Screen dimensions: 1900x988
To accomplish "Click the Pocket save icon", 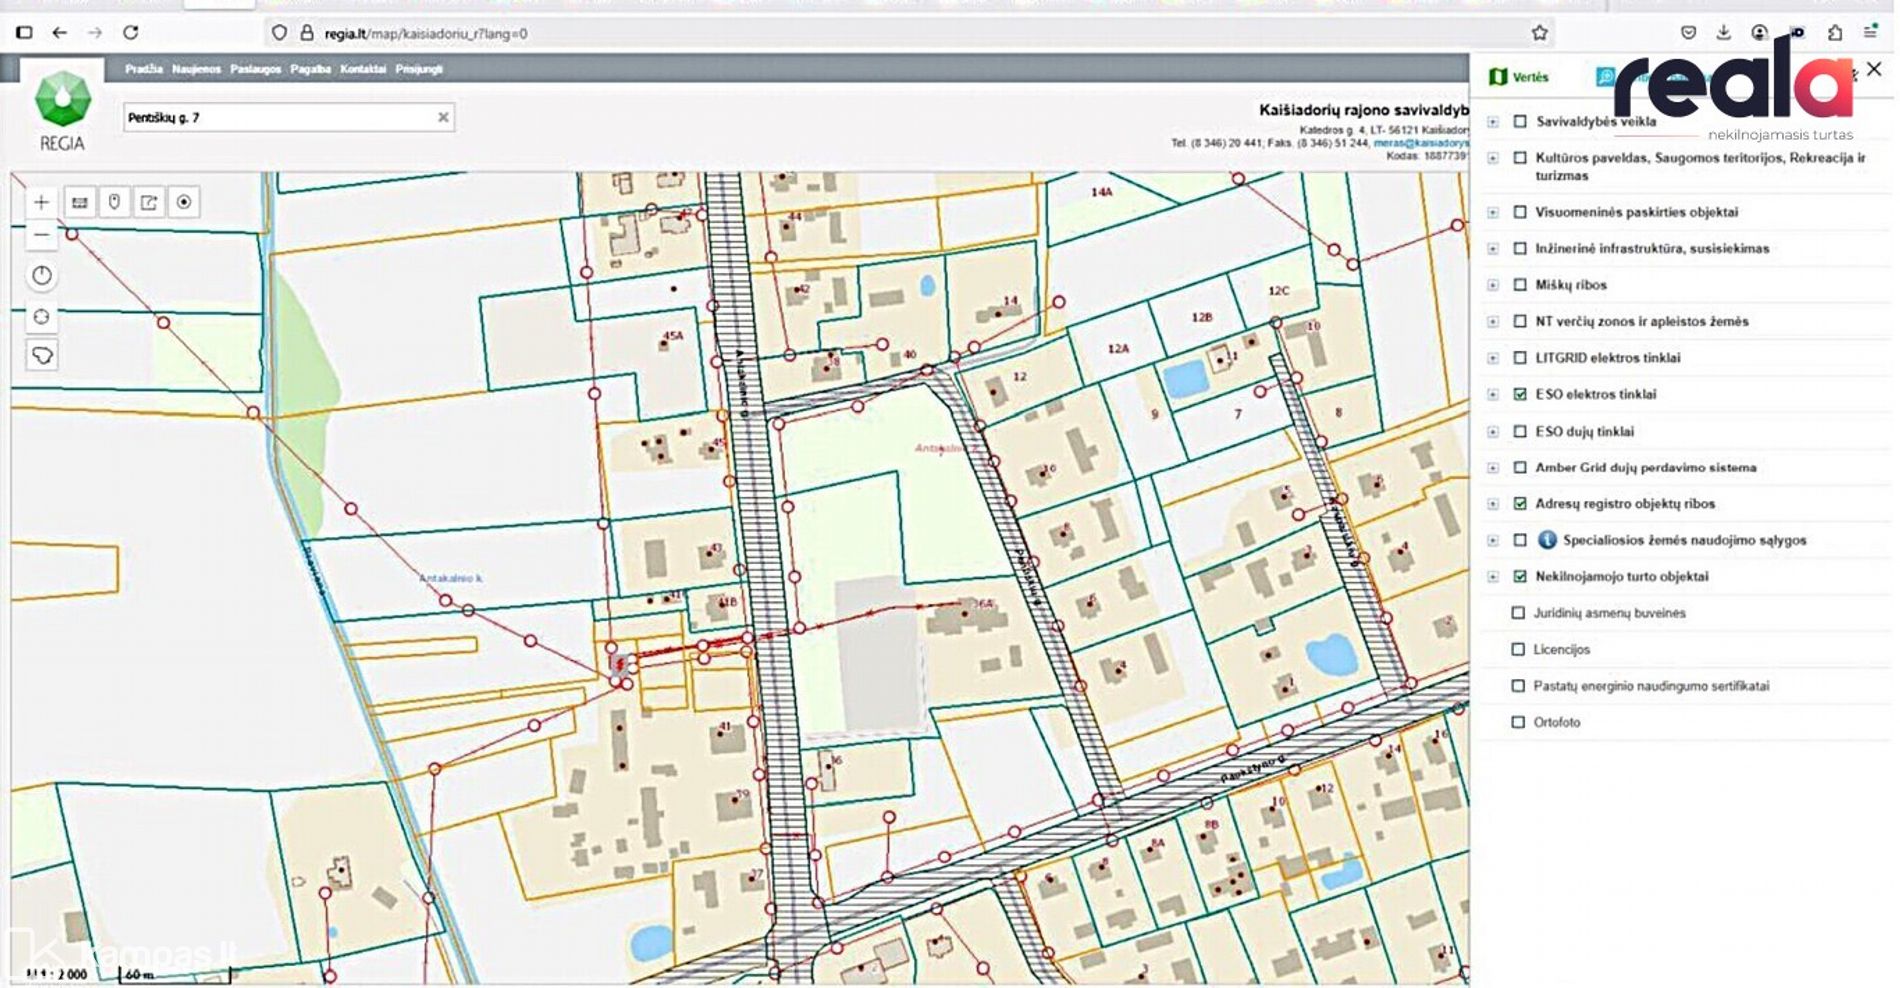I will pyautogui.click(x=1688, y=33).
